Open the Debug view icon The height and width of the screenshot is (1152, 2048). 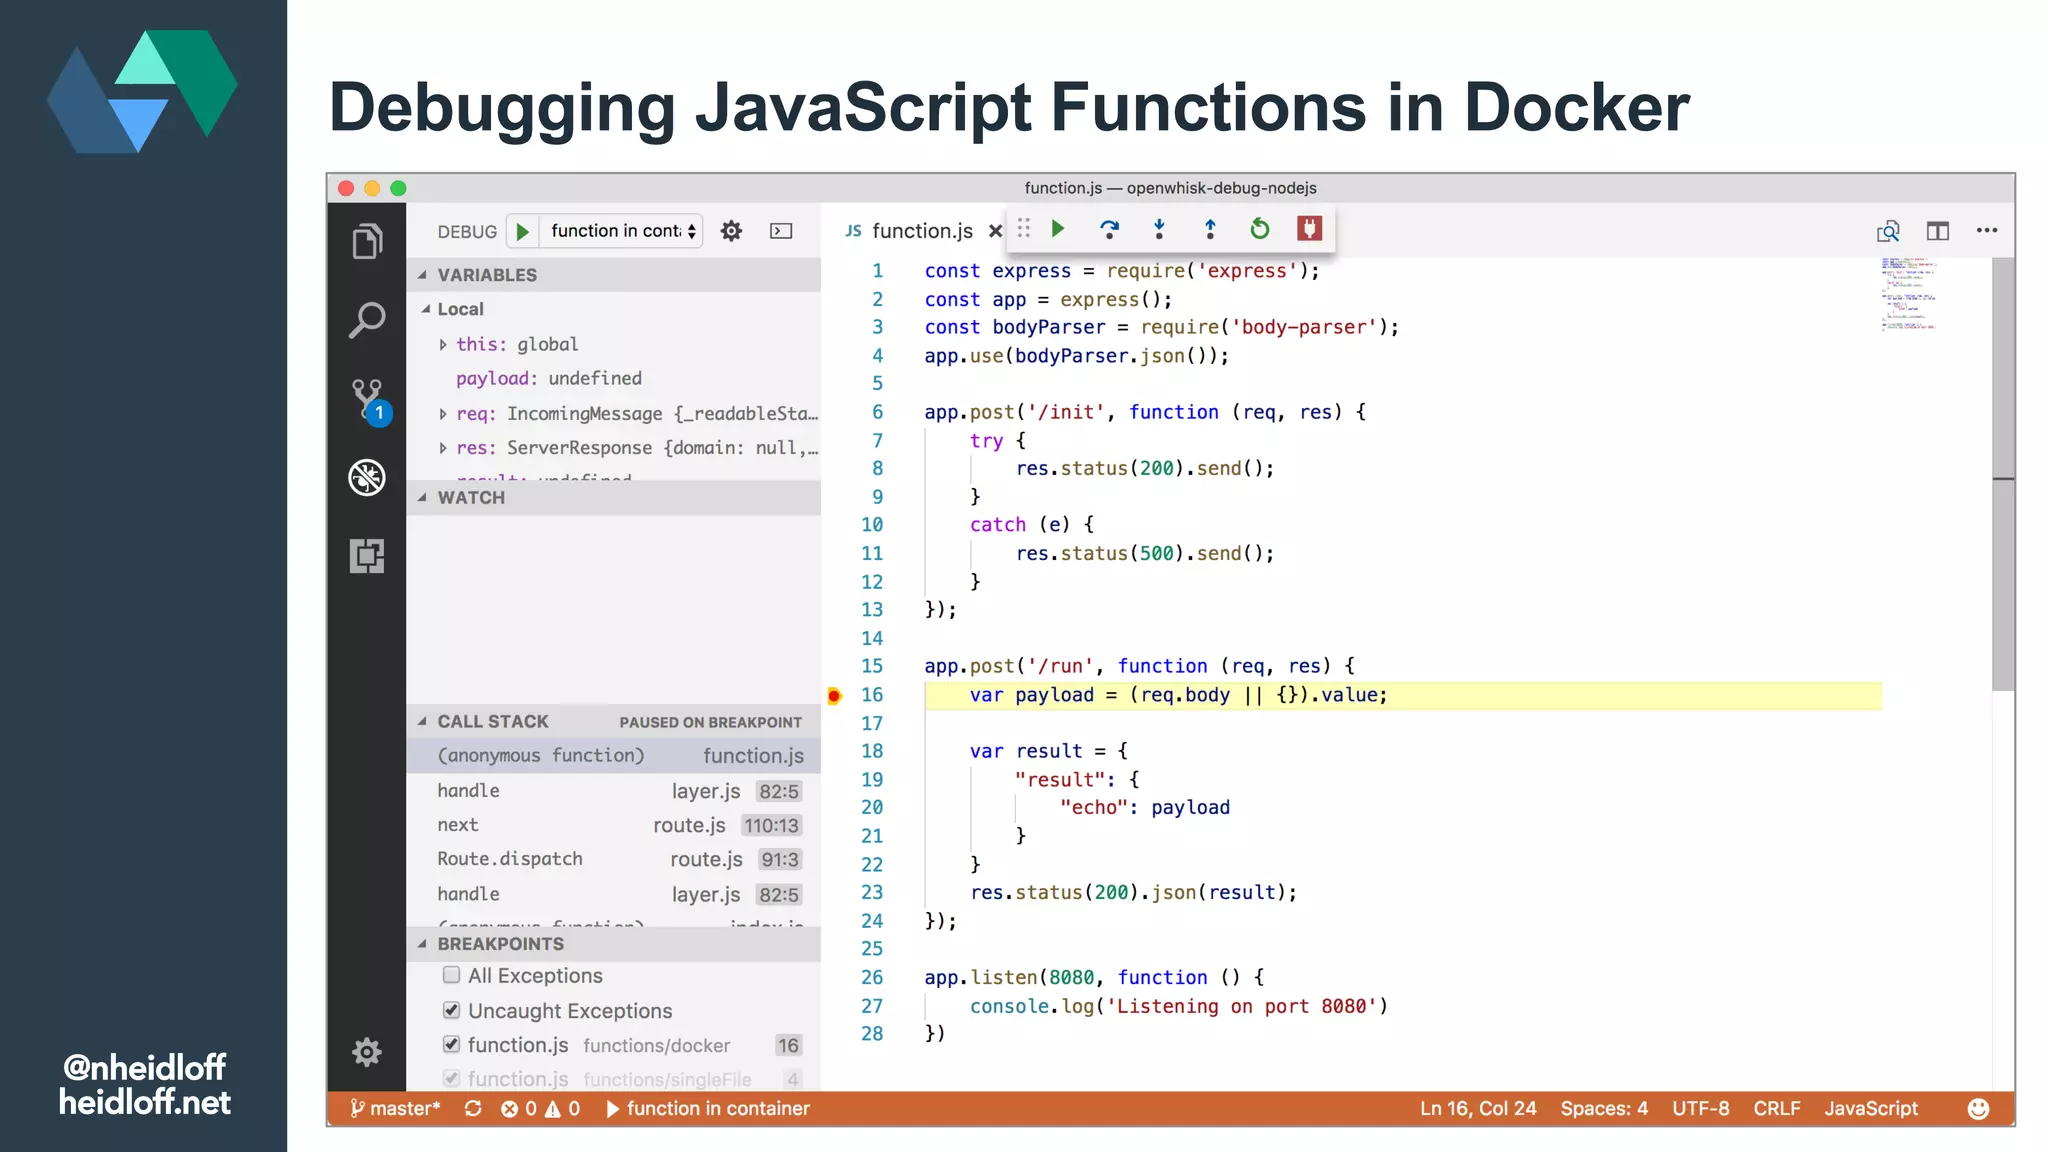tap(367, 477)
